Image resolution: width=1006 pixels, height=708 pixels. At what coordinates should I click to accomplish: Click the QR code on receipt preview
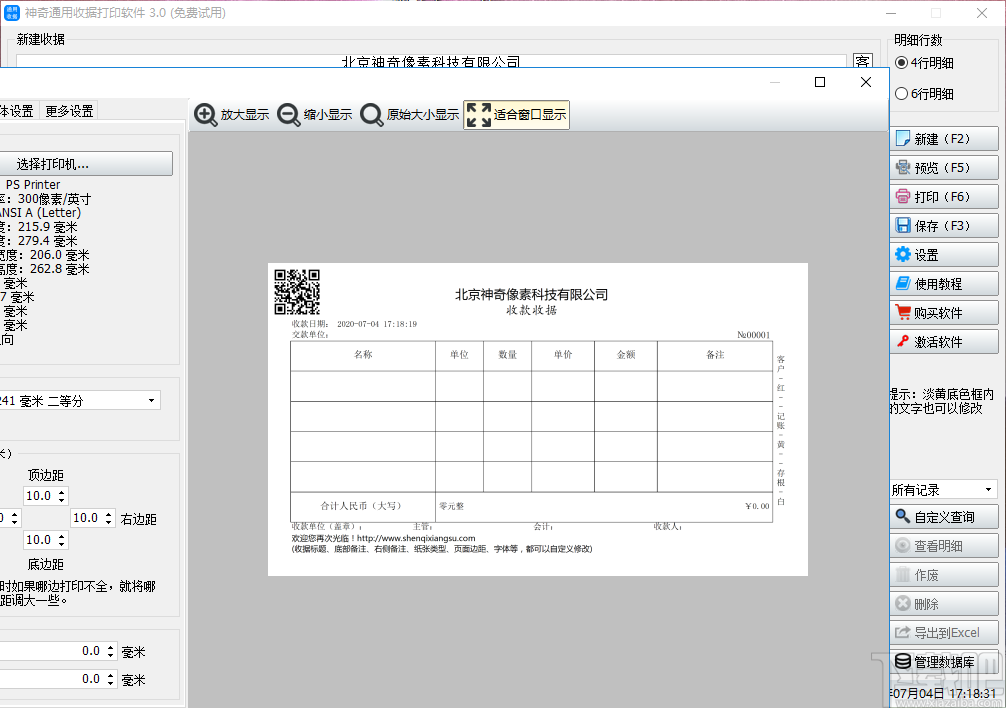click(x=297, y=292)
